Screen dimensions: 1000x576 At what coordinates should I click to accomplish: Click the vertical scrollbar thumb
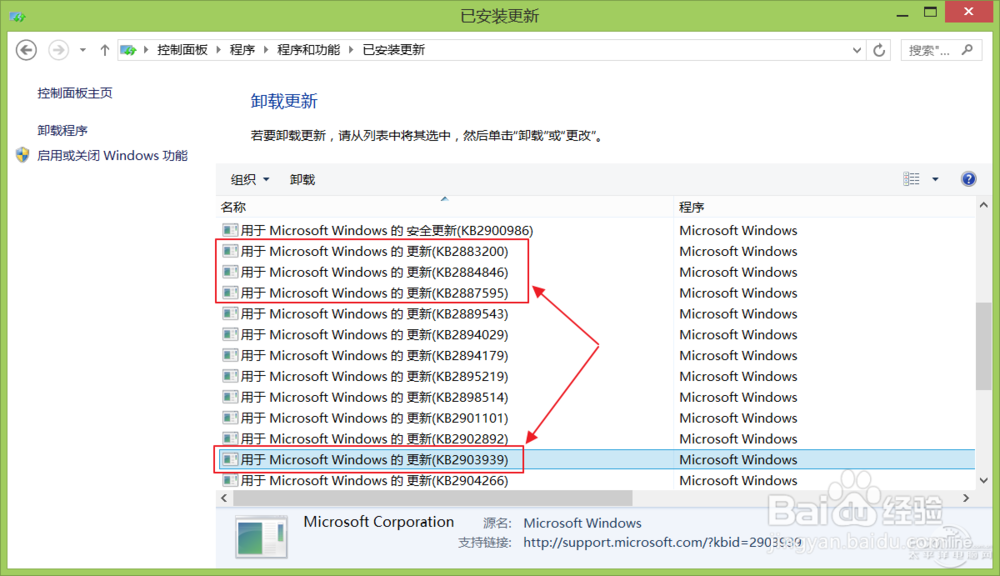pyautogui.click(x=983, y=345)
